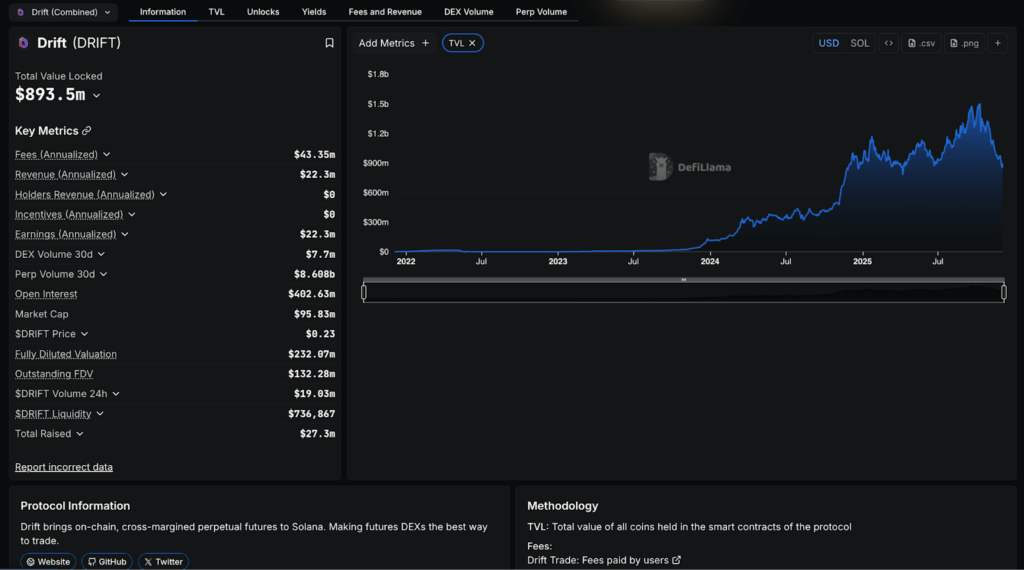Open the GitHub link
The width and height of the screenshot is (1024, 570).
click(x=107, y=562)
